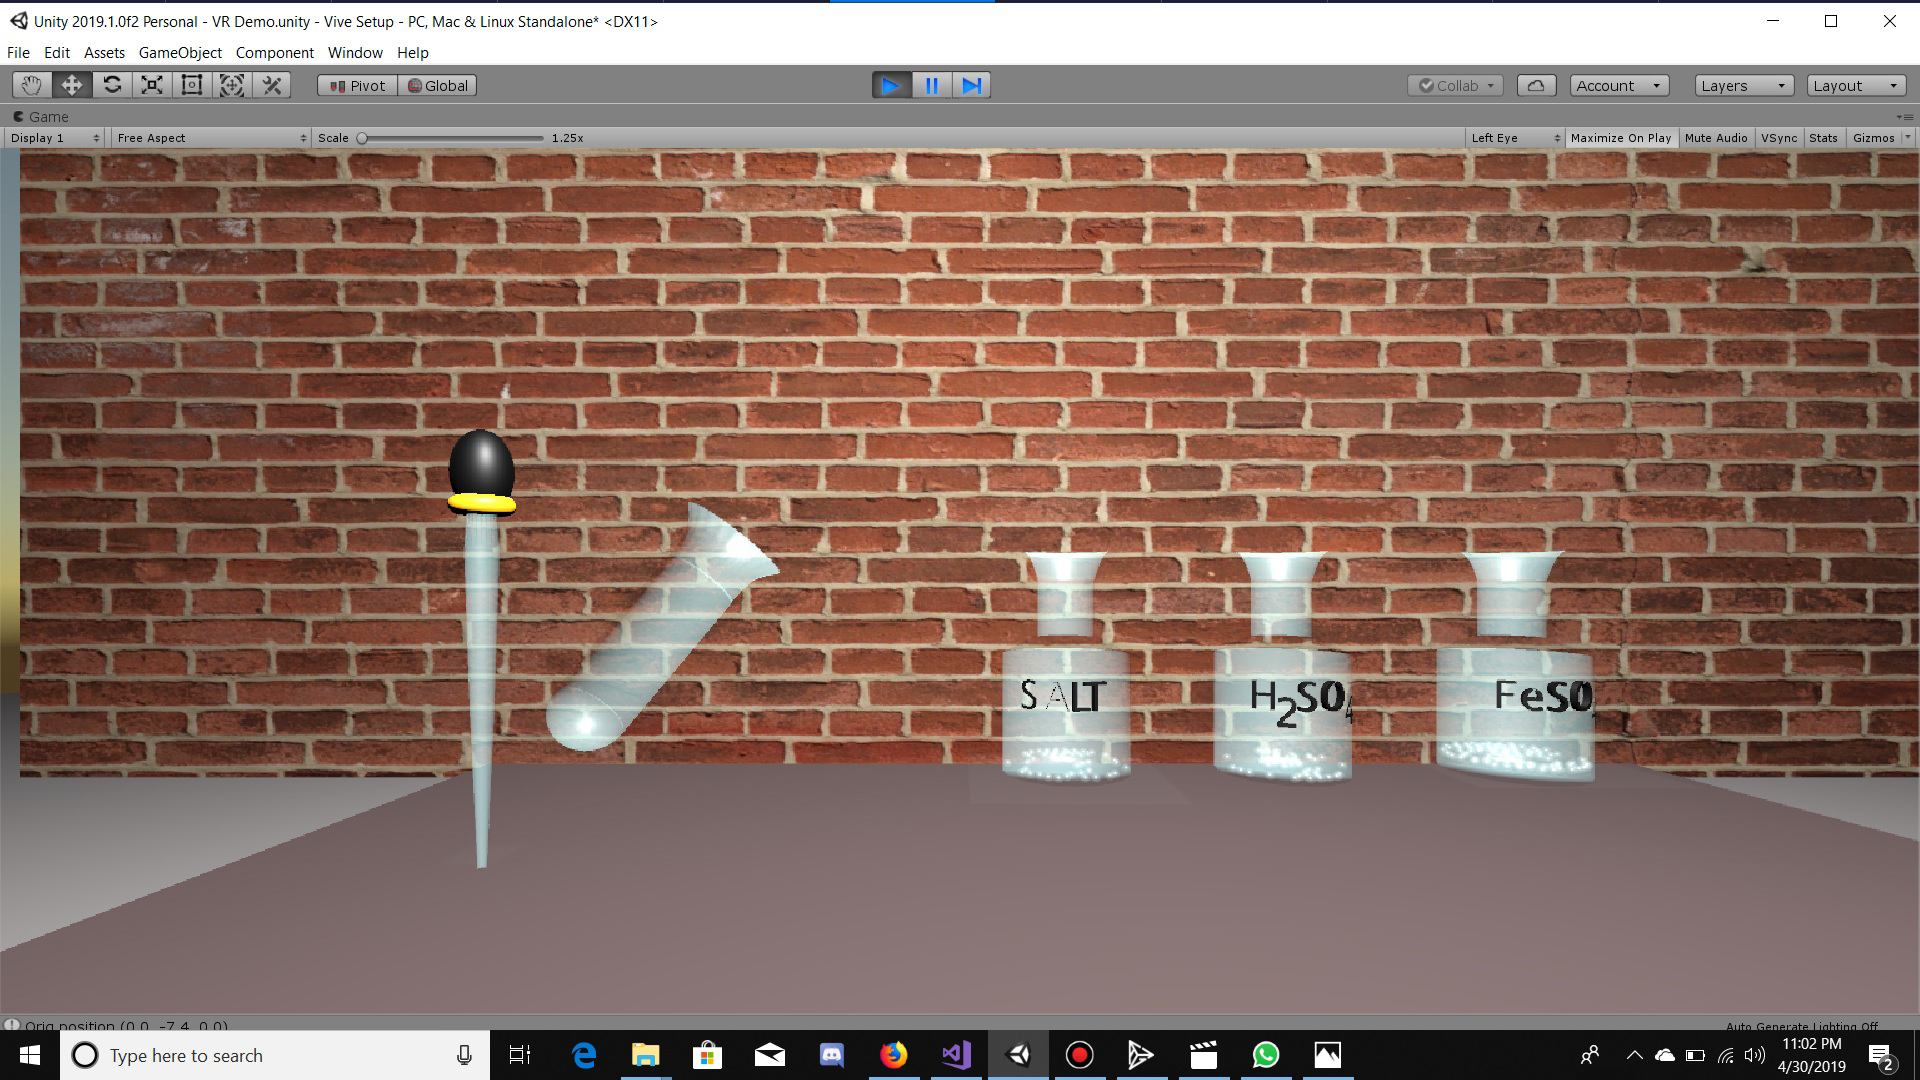Image resolution: width=1920 pixels, height=1080 pixels.
Task: Select the Scale tool
Action: tap(152, 85)
